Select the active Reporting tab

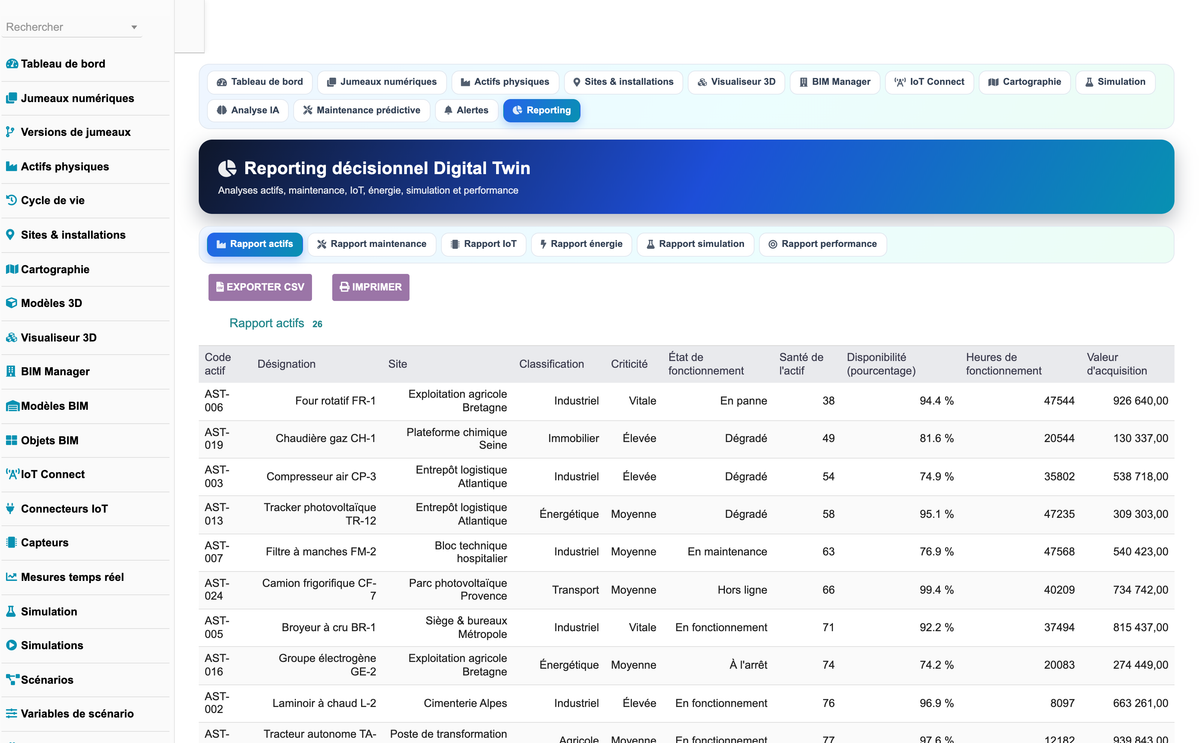pos(541,110)
